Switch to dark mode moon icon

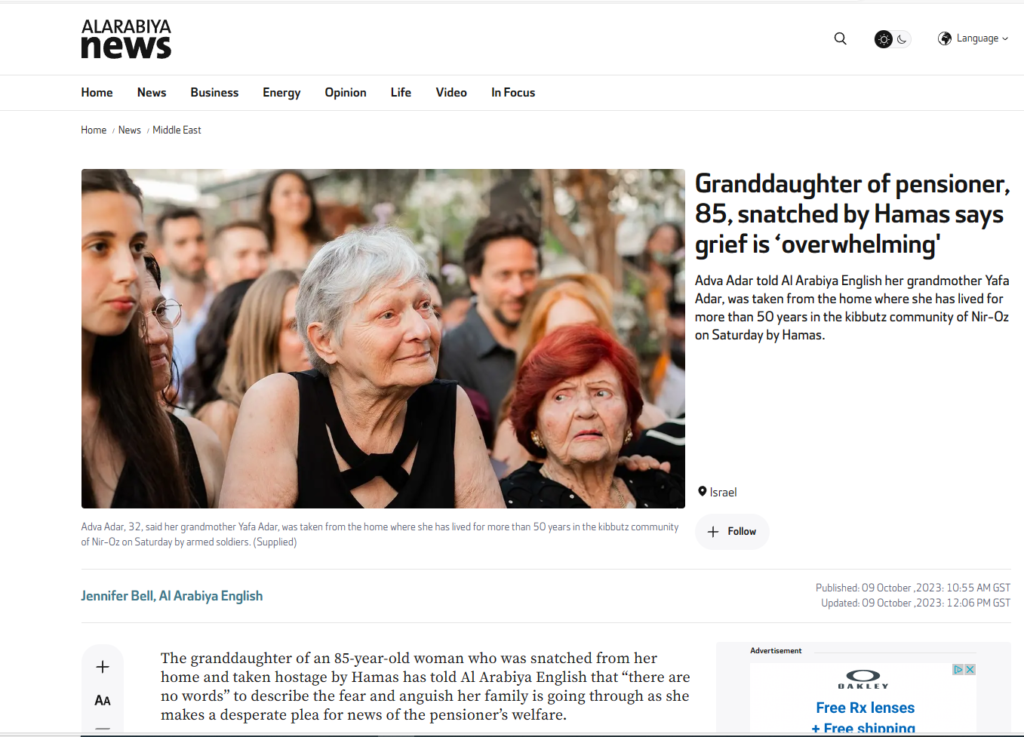point(902,39)
